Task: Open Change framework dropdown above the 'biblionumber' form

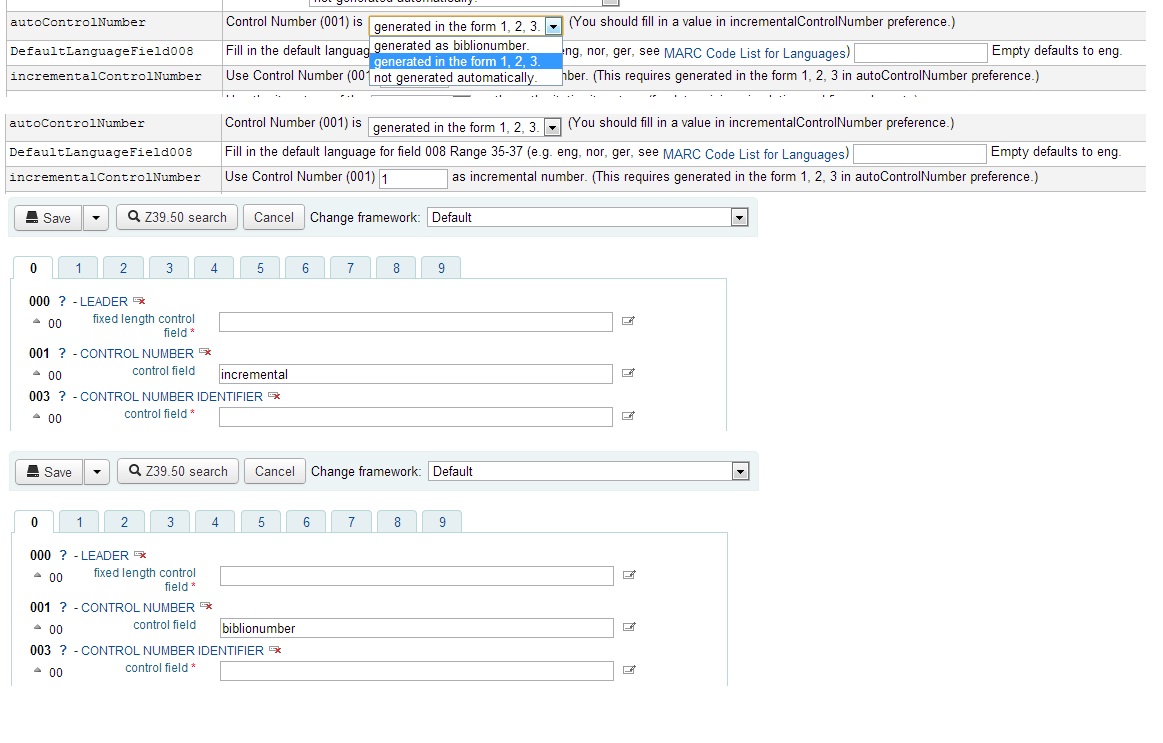Action: point(588,471)
